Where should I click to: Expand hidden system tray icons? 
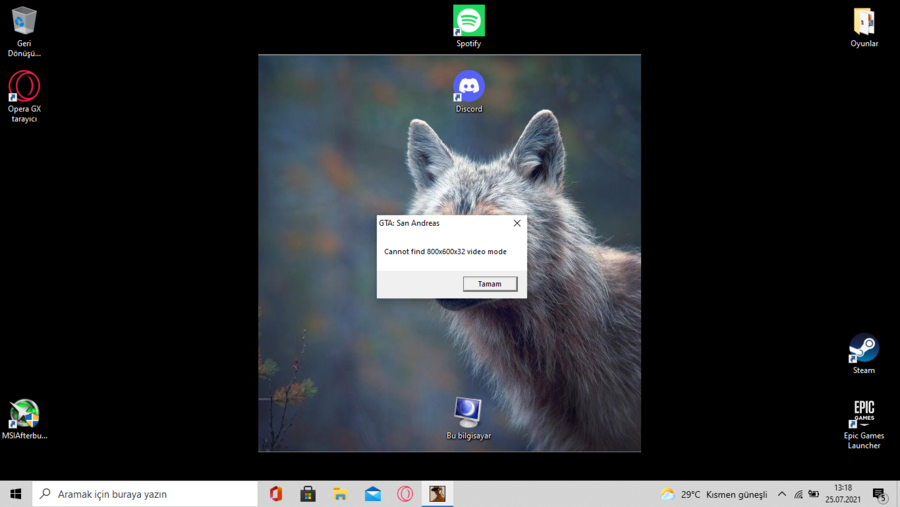(x=782, y=494)
